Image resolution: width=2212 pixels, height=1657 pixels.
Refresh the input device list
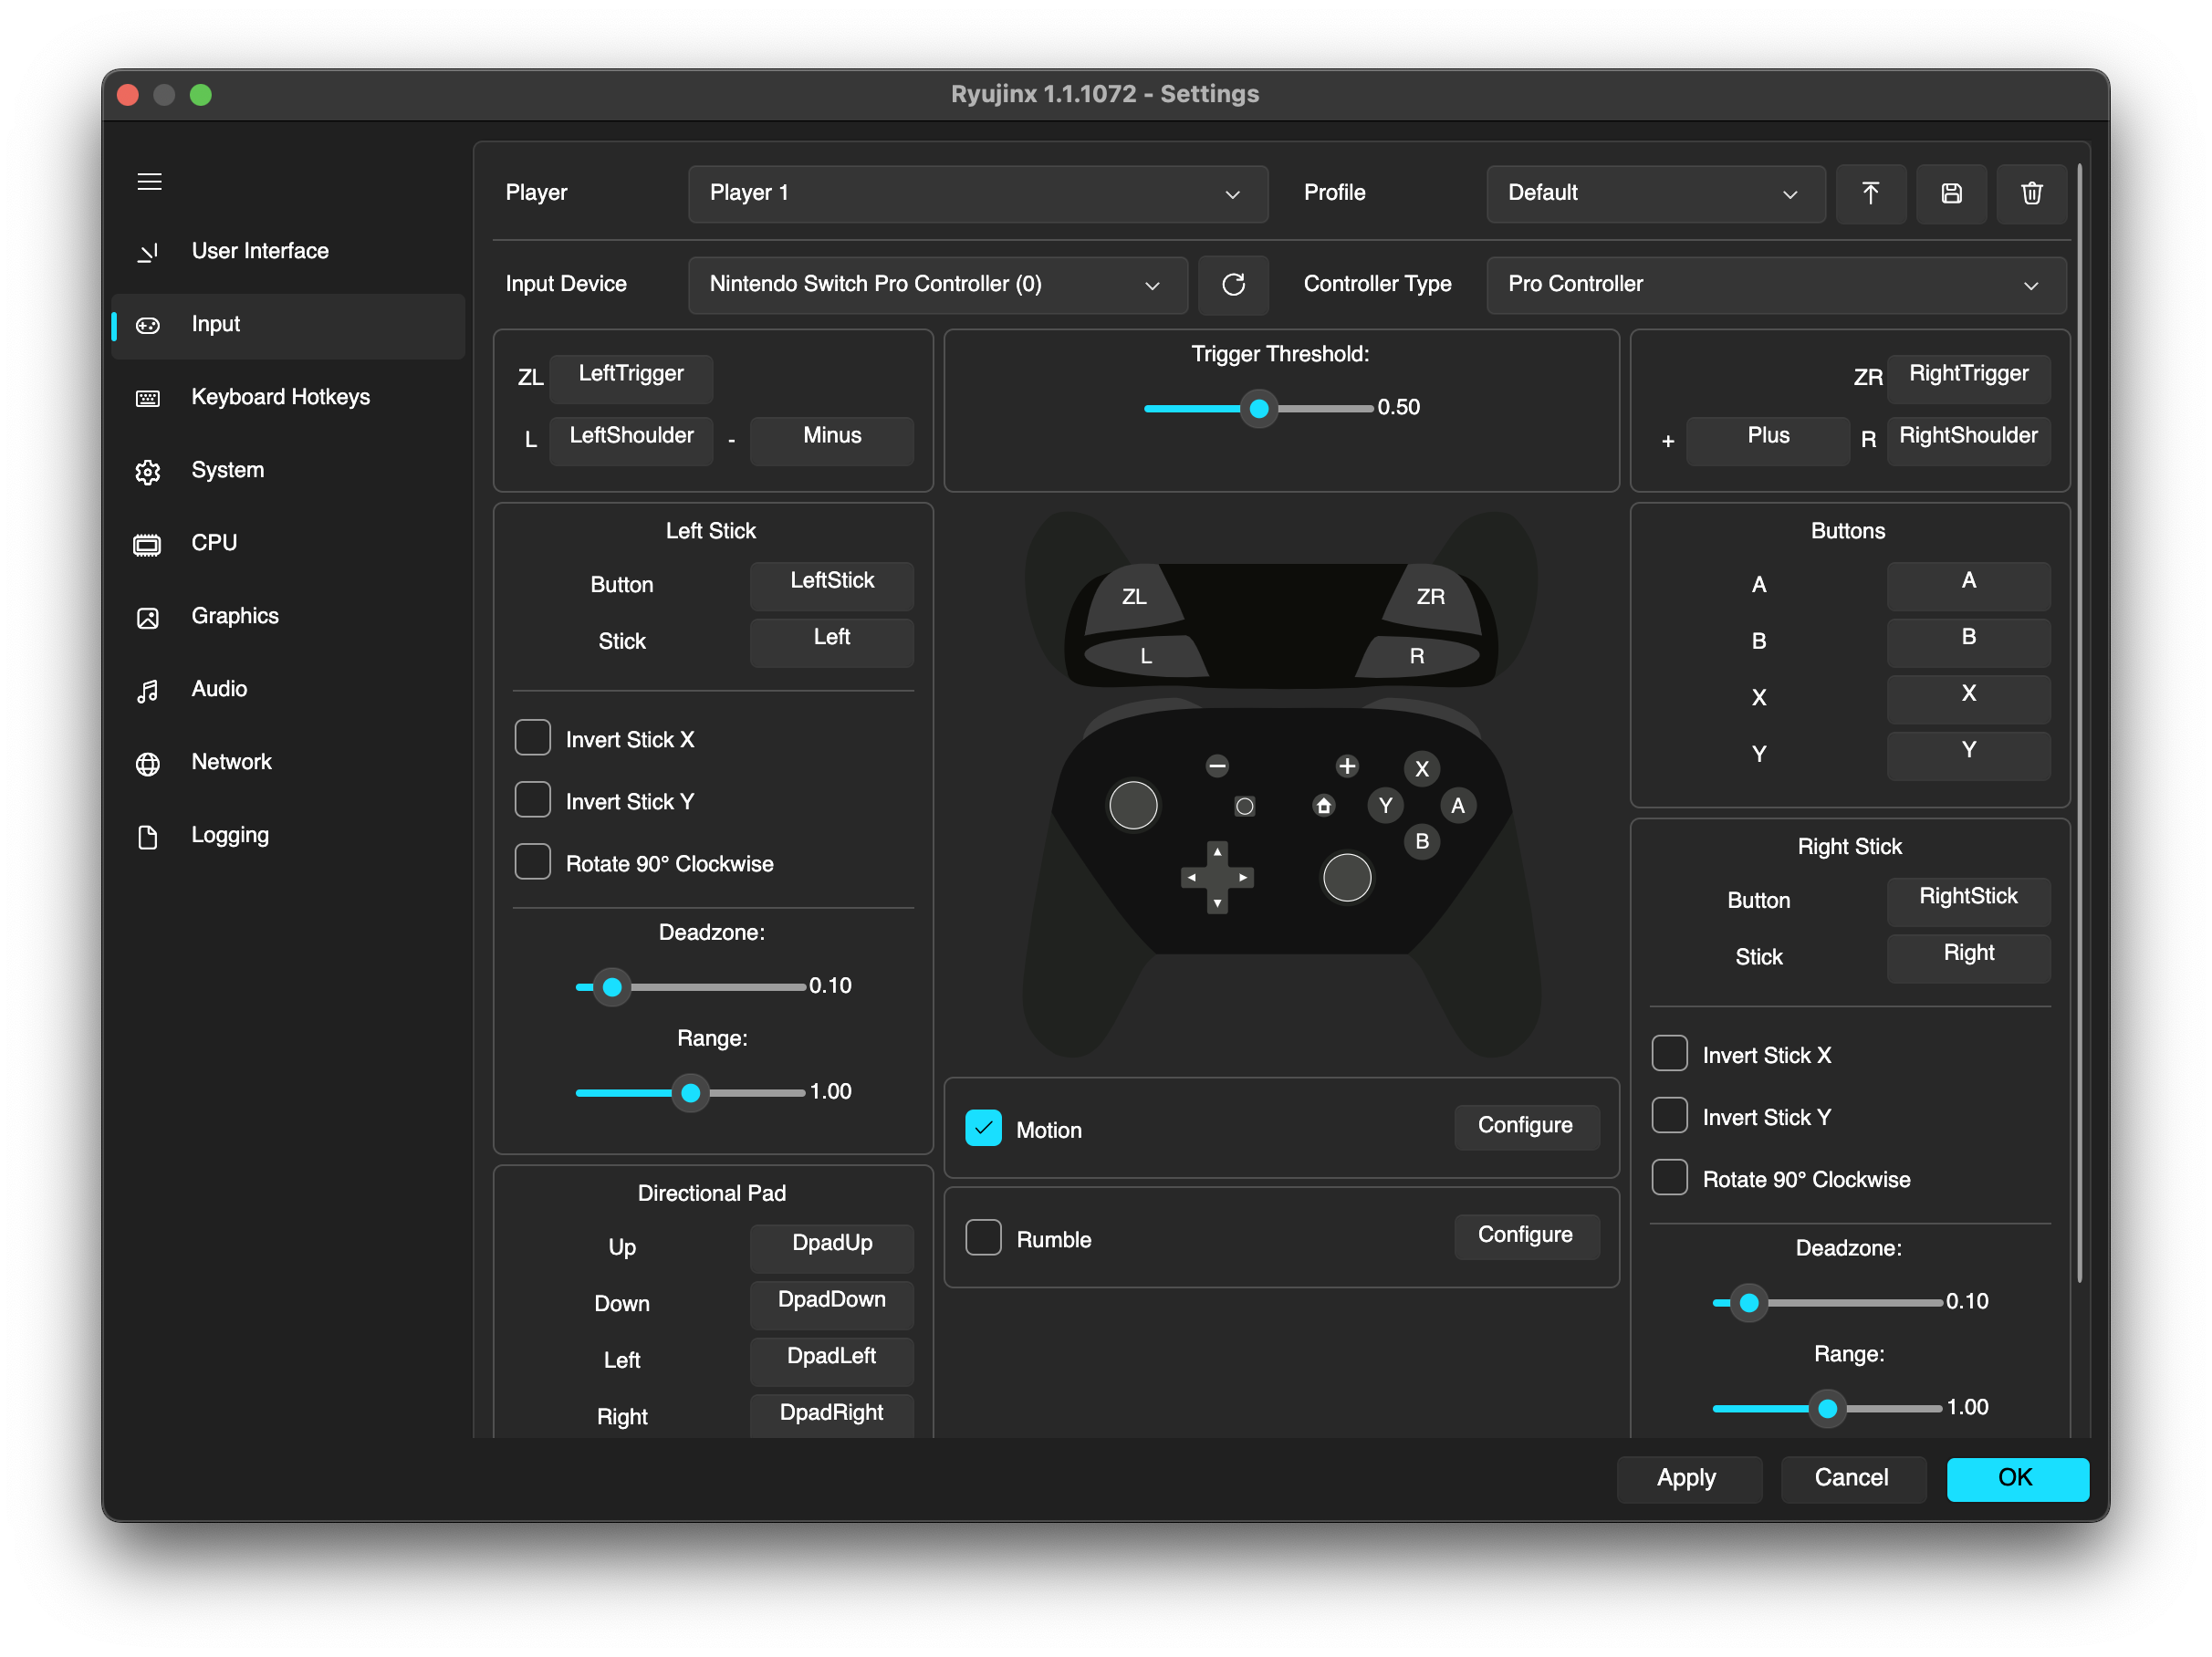[x=1233, y=285]
